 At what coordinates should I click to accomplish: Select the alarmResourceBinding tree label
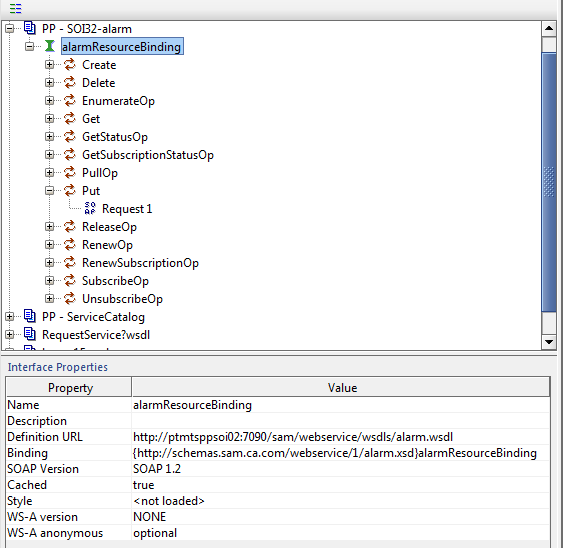[122, 47]
